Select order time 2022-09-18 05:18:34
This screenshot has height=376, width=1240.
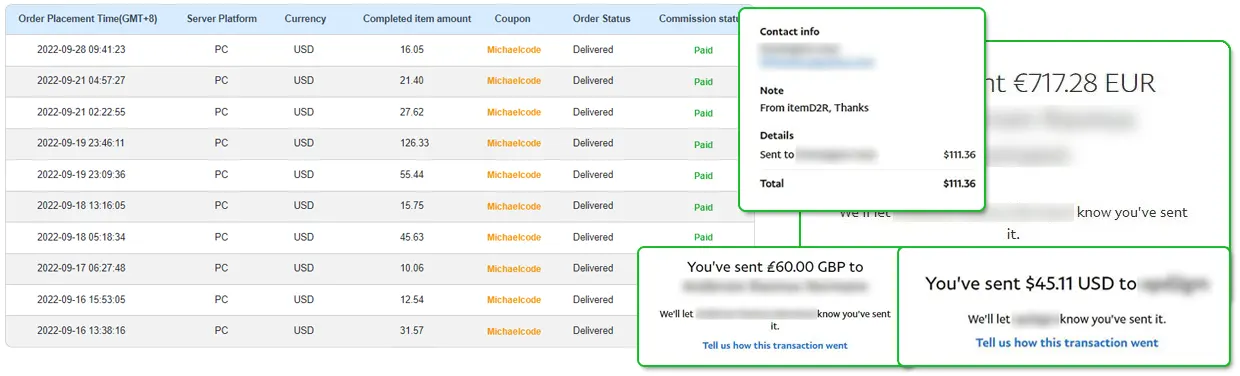coord(81,237)
